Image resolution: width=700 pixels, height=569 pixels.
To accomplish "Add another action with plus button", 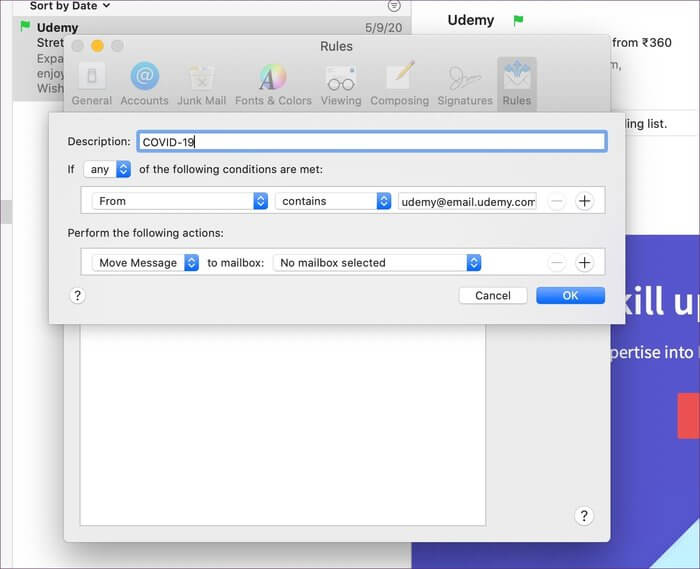I will tap(585, 263).
